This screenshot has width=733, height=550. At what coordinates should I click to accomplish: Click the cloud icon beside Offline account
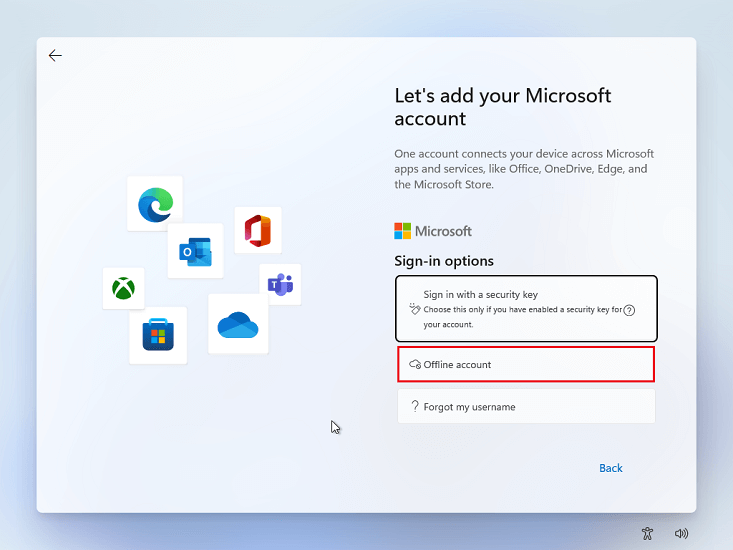(415, 365)
